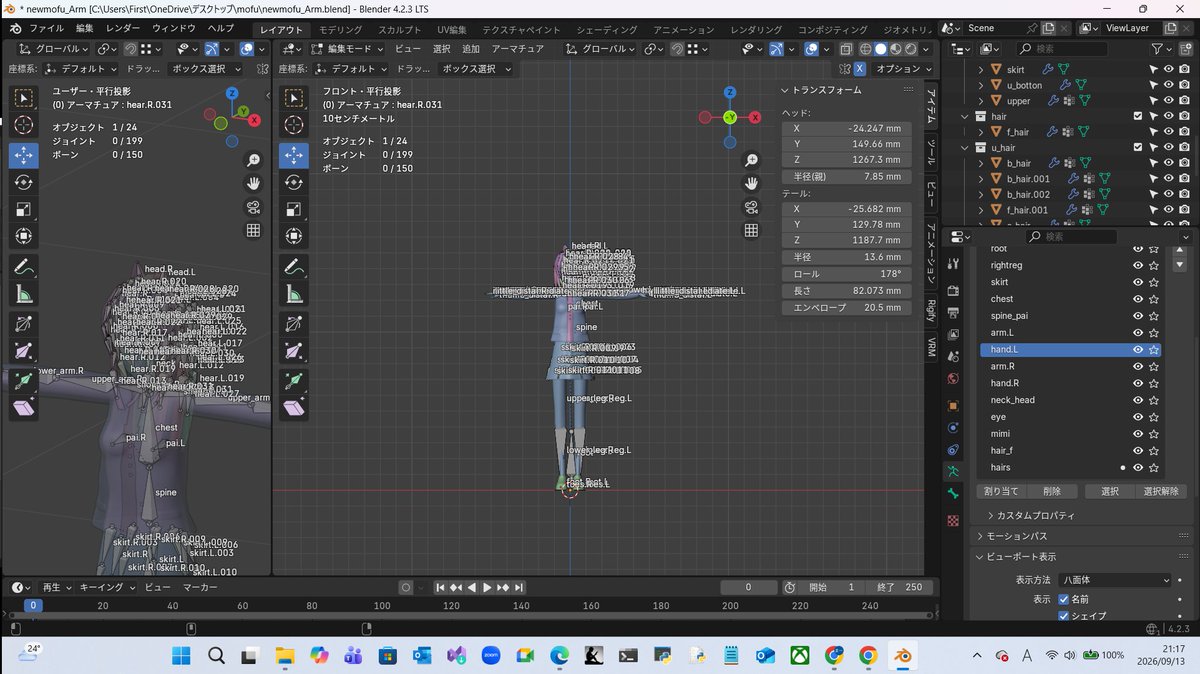
Task: Click the play animation button in the timeline
Action: click(x=487, y=587)
